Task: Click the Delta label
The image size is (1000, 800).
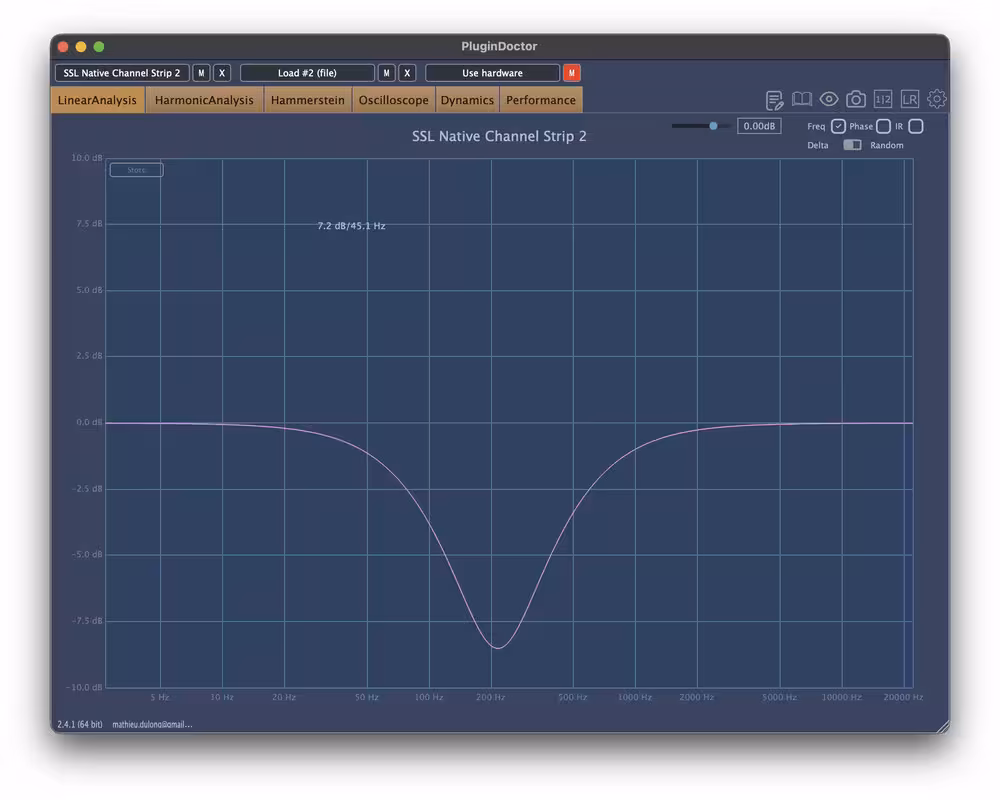Action: 818,145
